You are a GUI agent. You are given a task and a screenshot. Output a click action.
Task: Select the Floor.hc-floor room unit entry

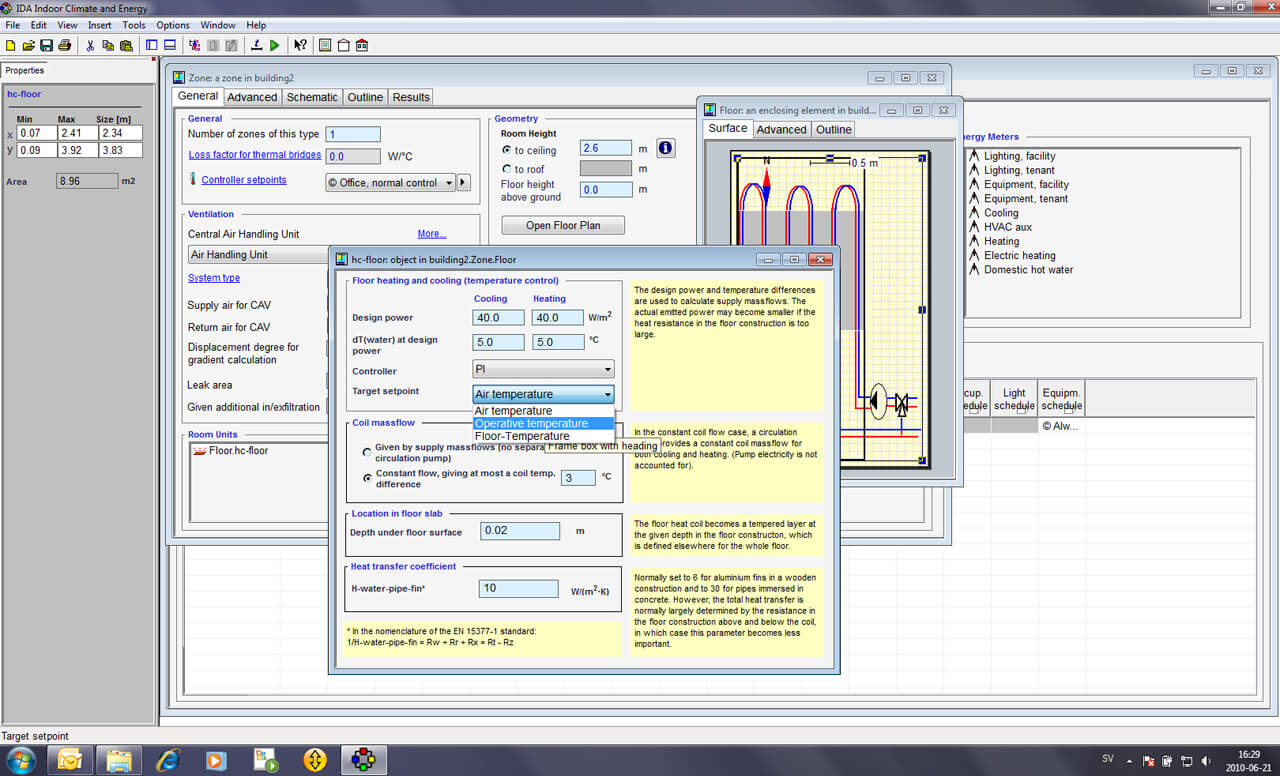238,451
